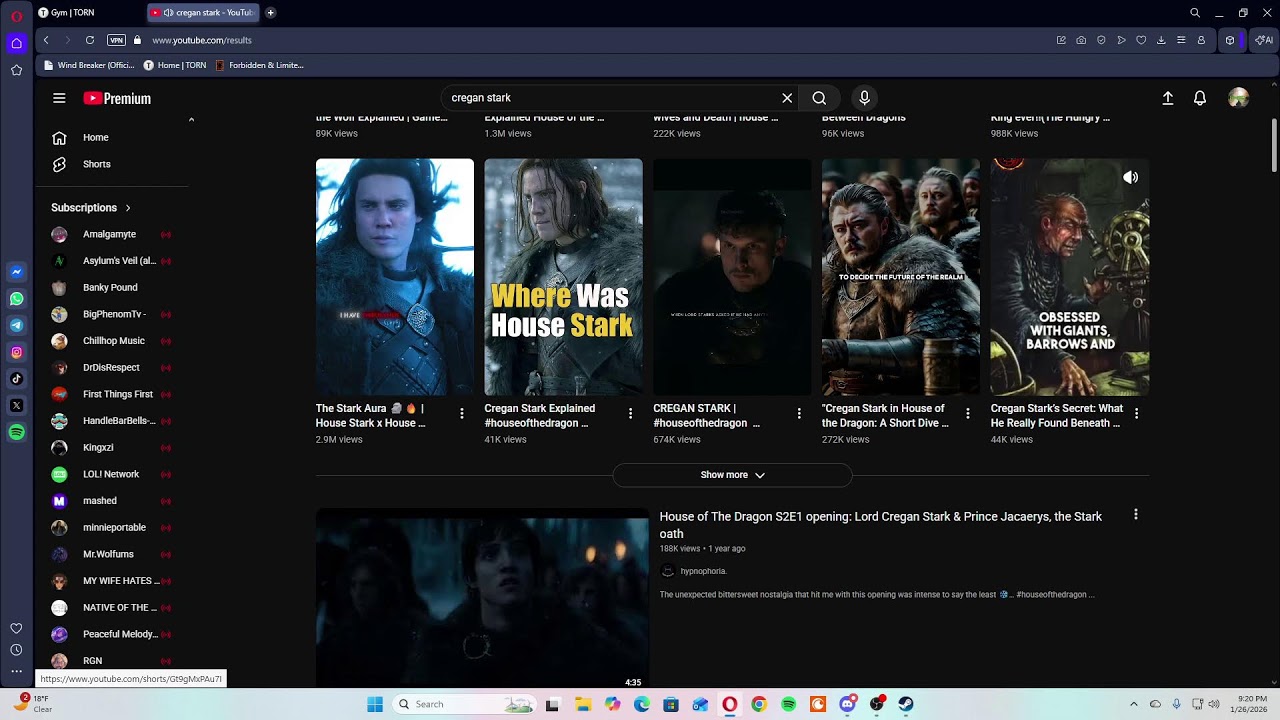Image resolution: width=1280 pixels, height=720 pixels.
Task: Show hidden system tray icons
Action: click(x=1133, y=704)
